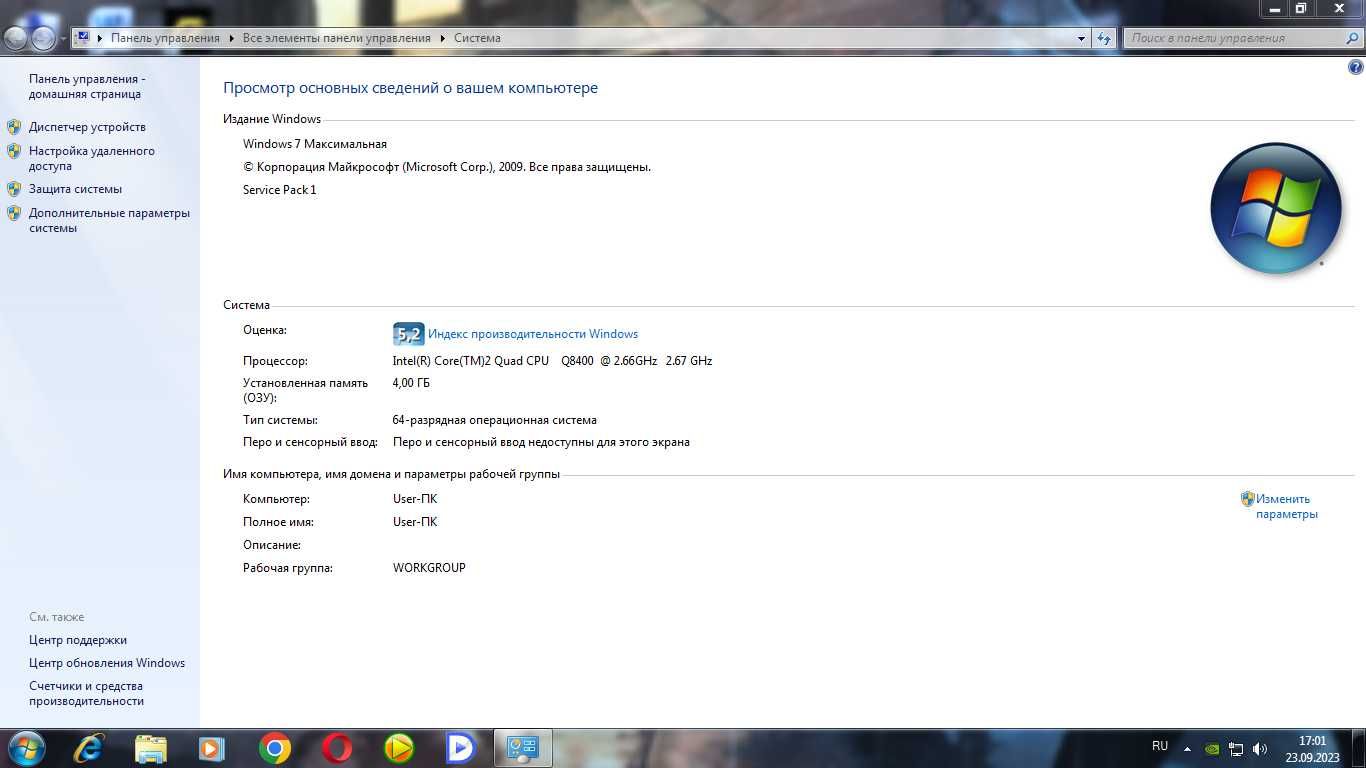Image resolution: width=1366 pixels, height=768 pixels.
Task: Expand arrow after "Панель управления" breadcrumb
Action: pyautogui.click(x=231, y=38)
